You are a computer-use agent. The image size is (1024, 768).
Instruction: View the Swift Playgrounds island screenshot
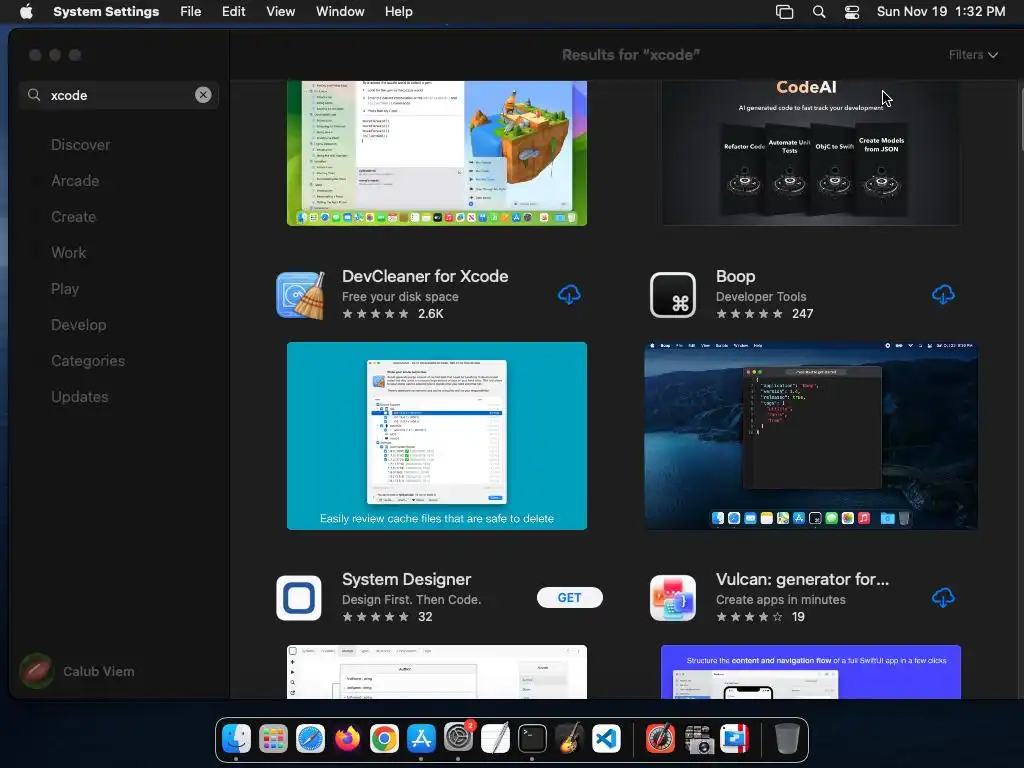click(436, 152)
